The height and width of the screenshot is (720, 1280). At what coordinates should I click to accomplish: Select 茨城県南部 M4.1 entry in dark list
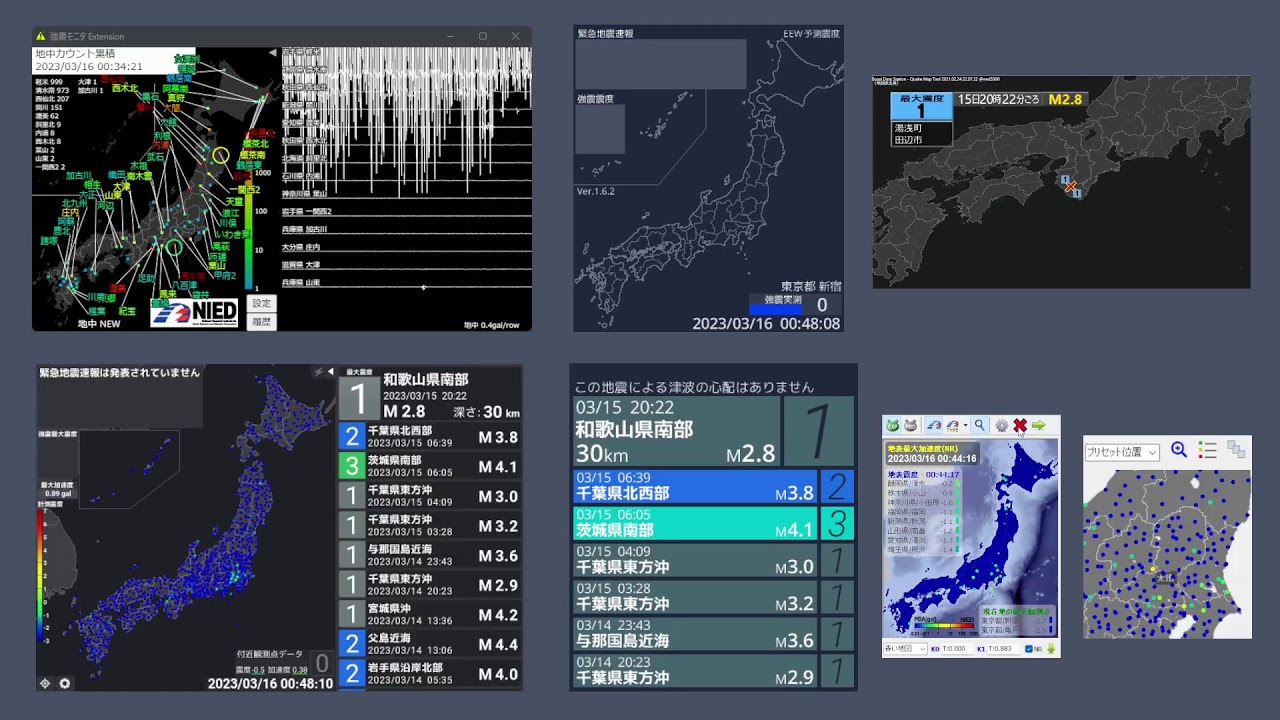coord(430,466)
